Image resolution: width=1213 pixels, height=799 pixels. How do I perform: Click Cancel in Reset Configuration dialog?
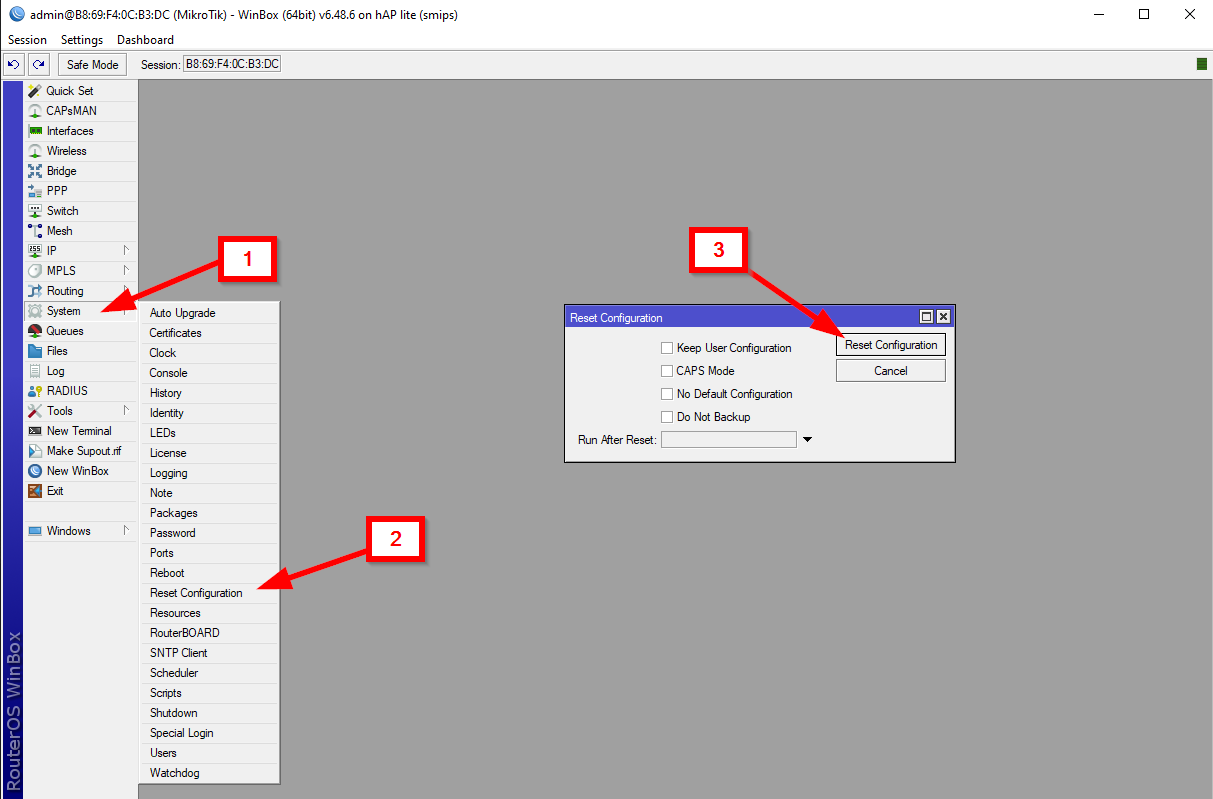coord(891,371)
